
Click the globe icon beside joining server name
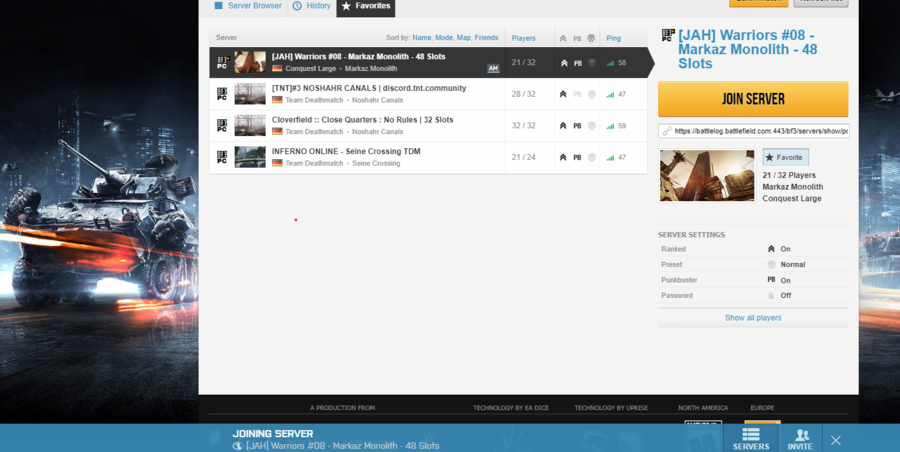point(238,446)
